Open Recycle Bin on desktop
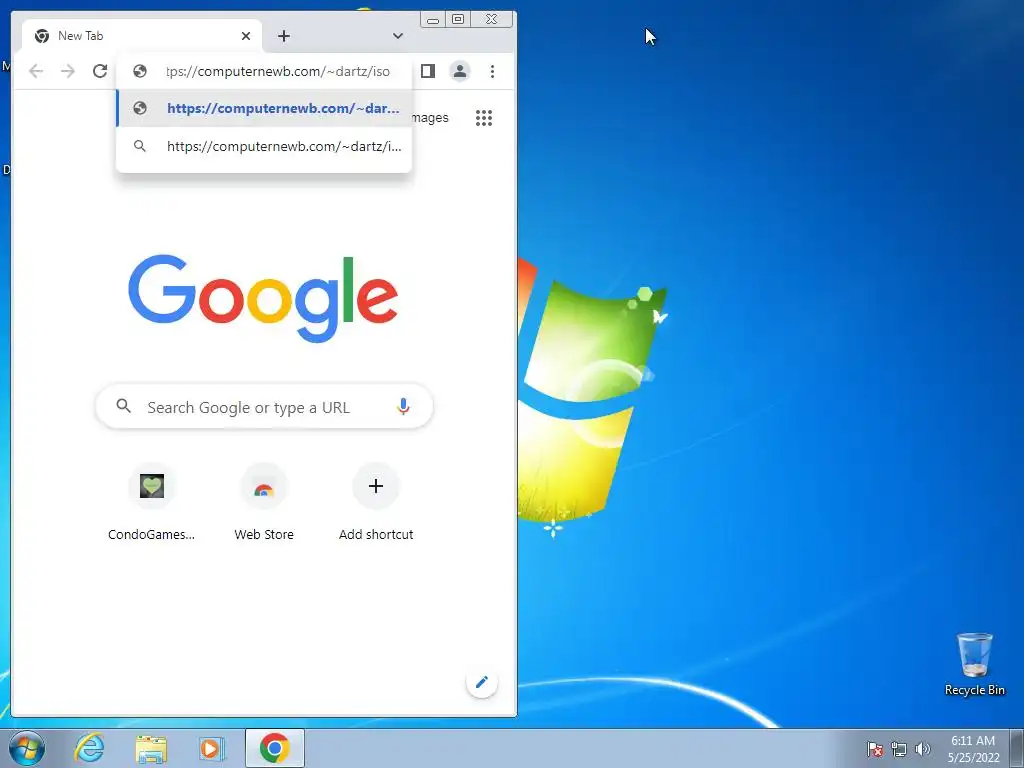1024x768 pixels. pos(974,664)
